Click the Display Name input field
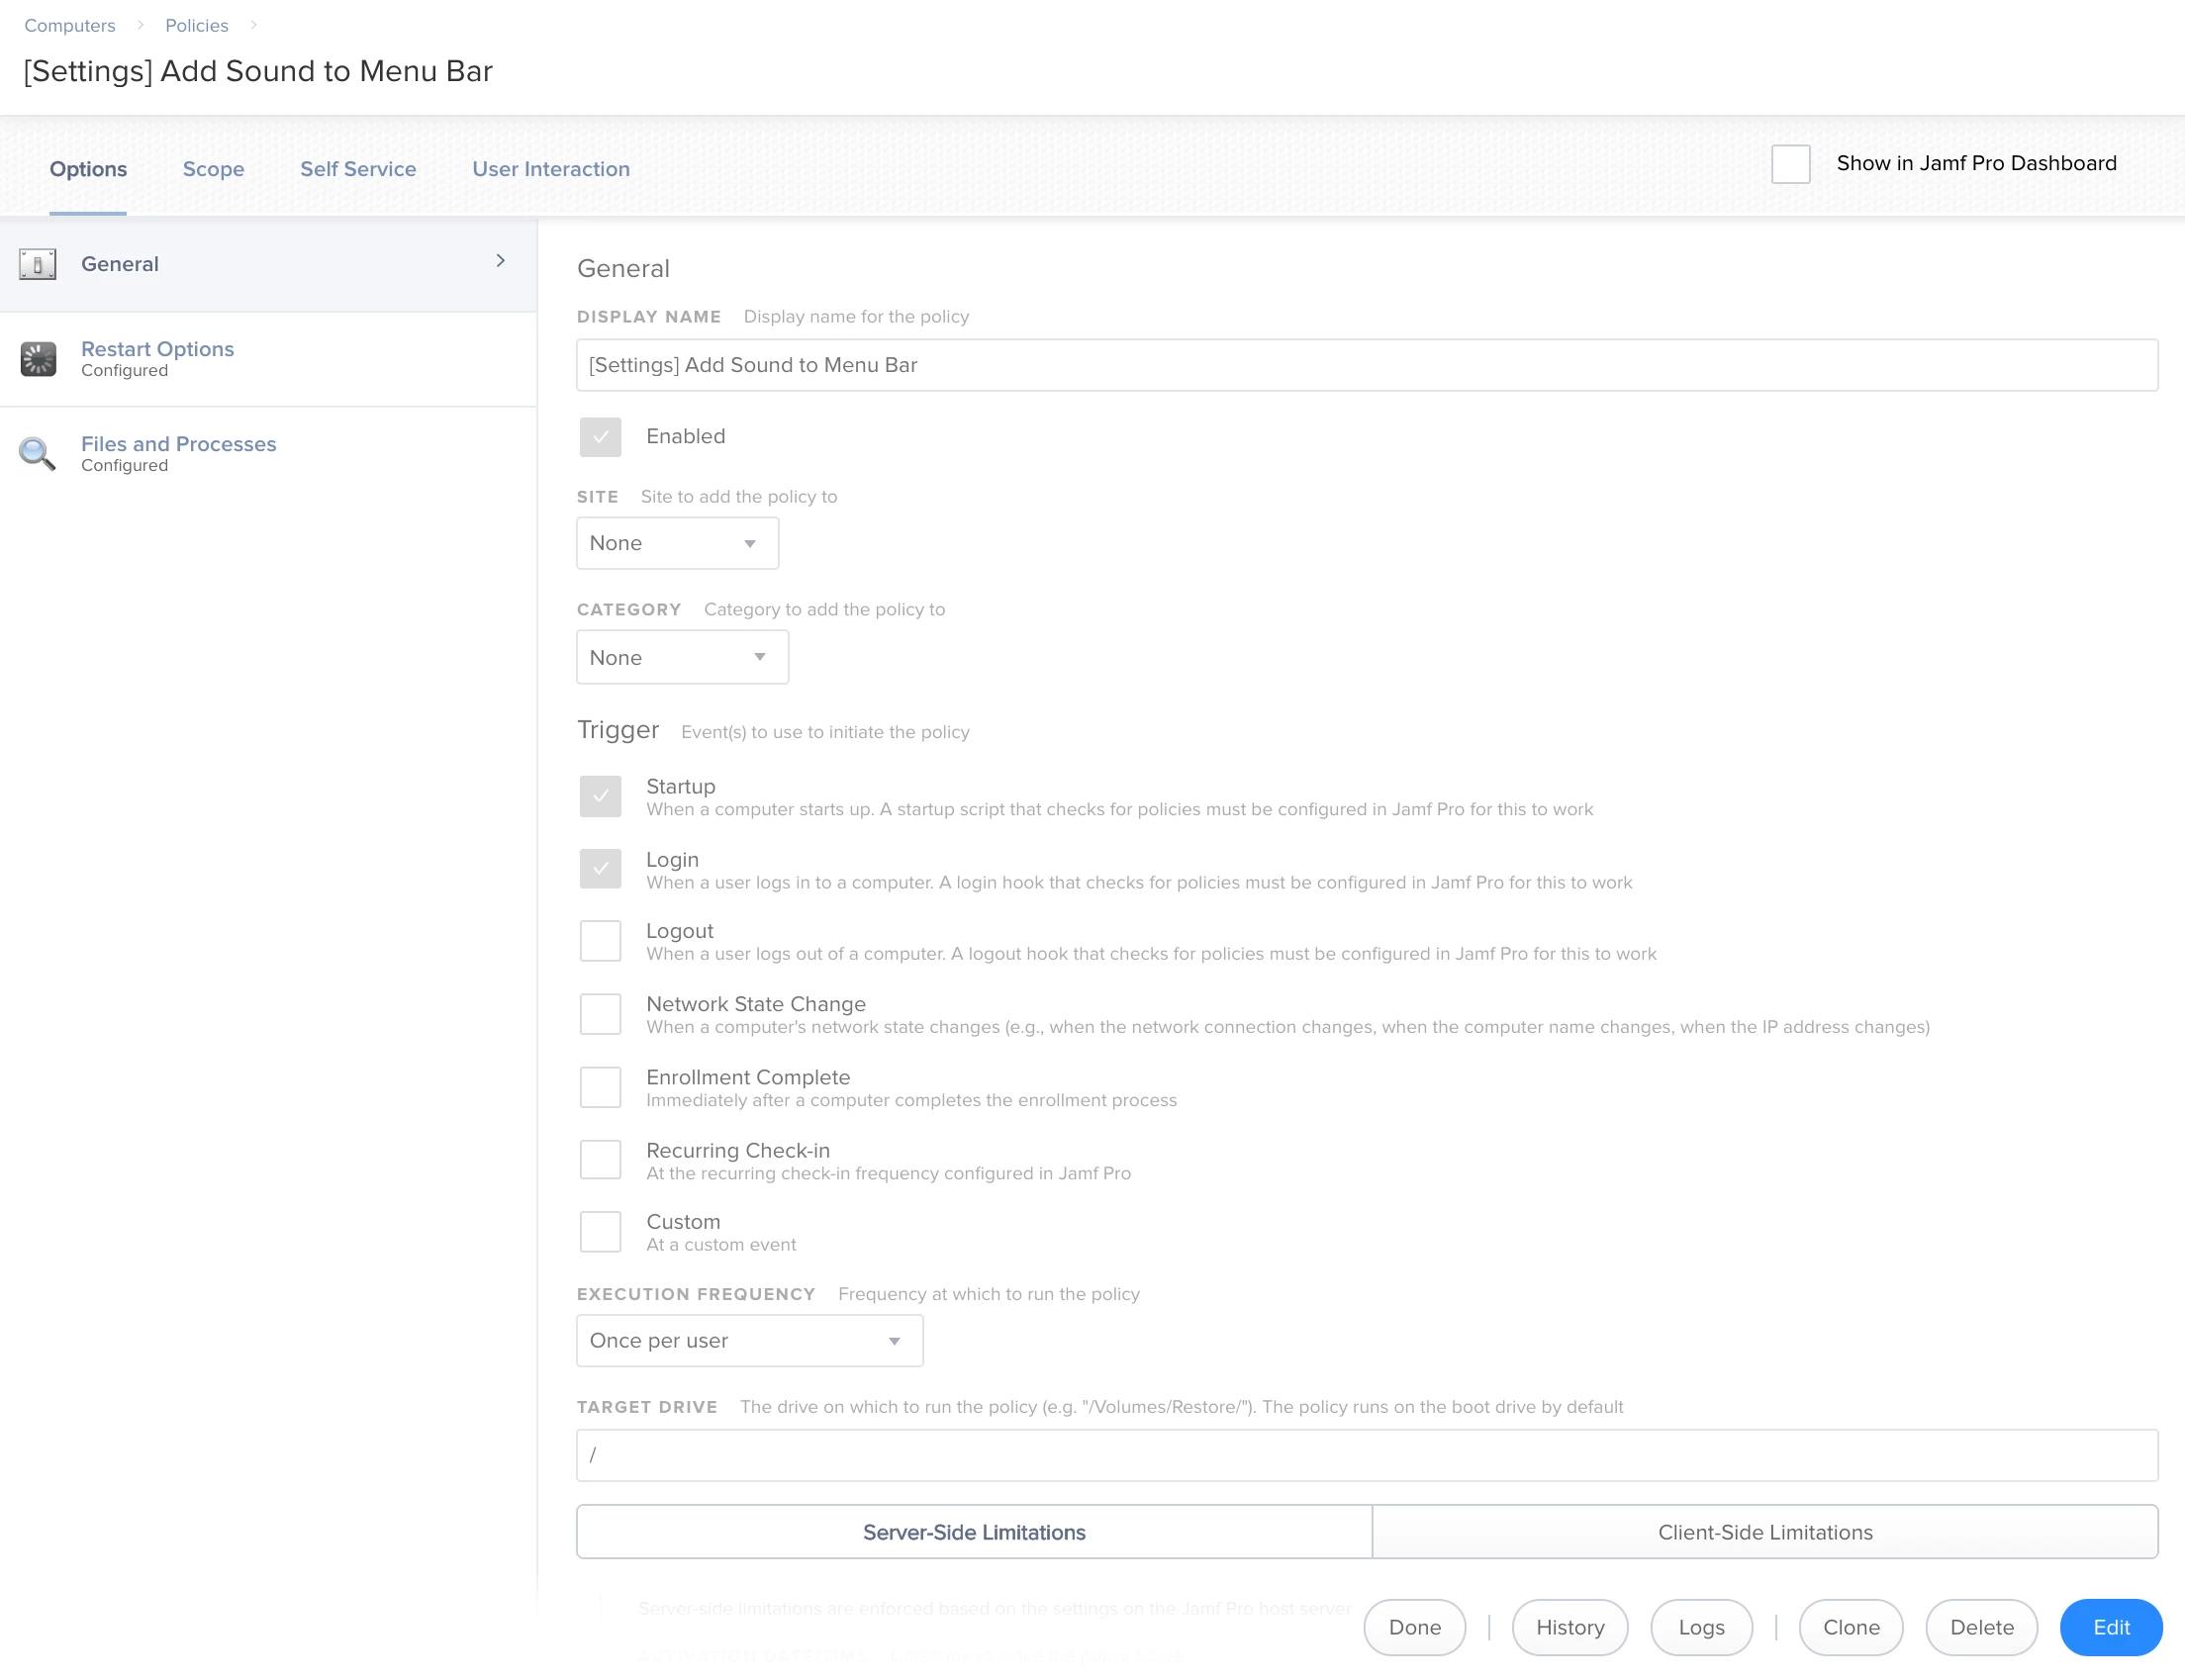Image resolution: width=2185 pixels, height=1680 pixels. pos(1367,365)
